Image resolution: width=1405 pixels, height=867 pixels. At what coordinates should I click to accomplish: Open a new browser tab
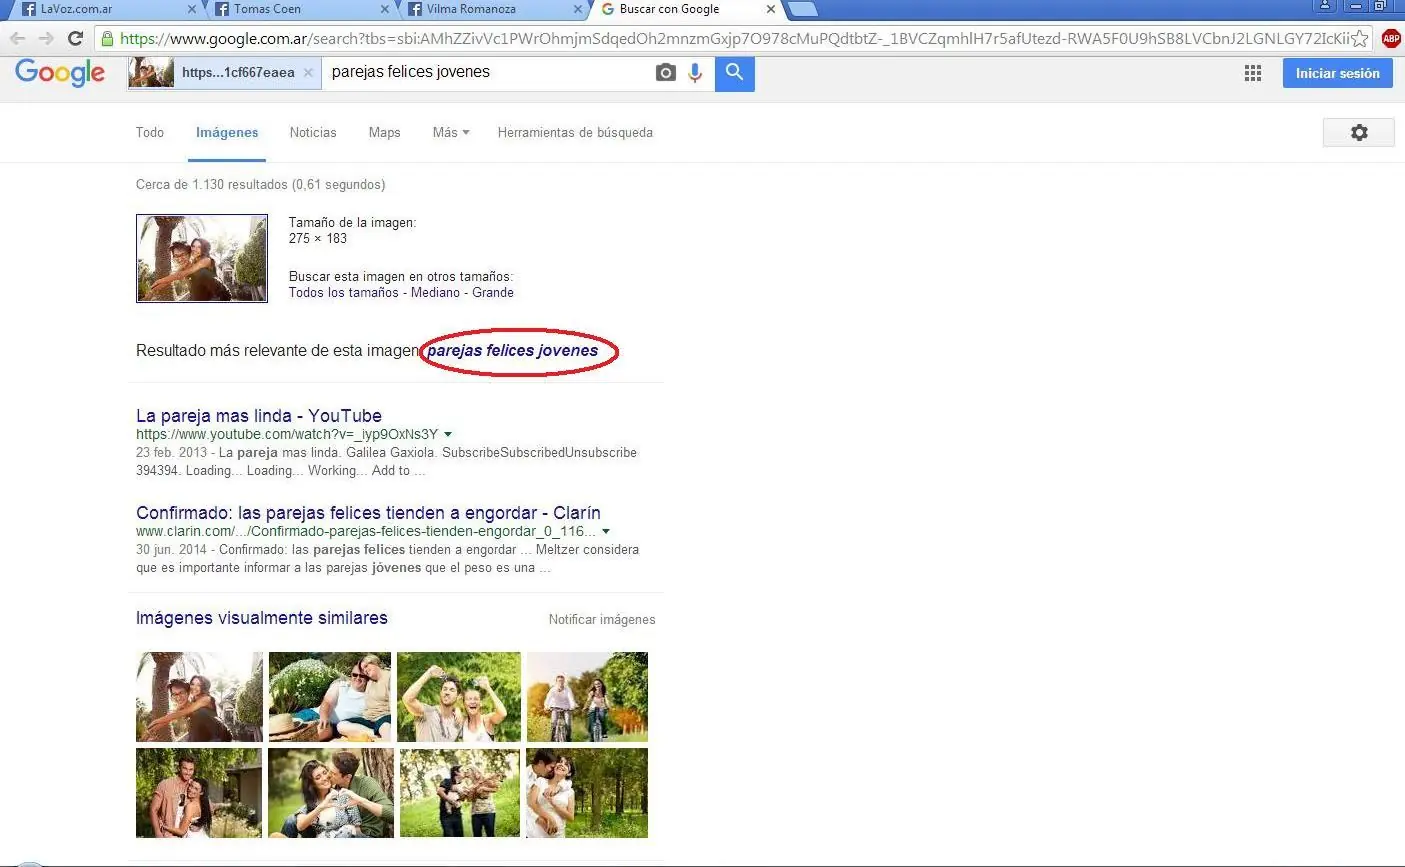tap(803, 10)
